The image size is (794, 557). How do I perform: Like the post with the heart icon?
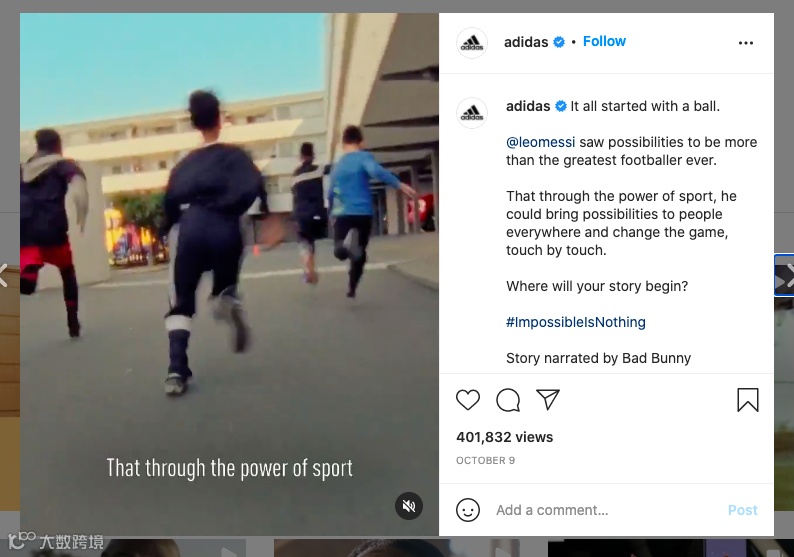coord(468,400)
